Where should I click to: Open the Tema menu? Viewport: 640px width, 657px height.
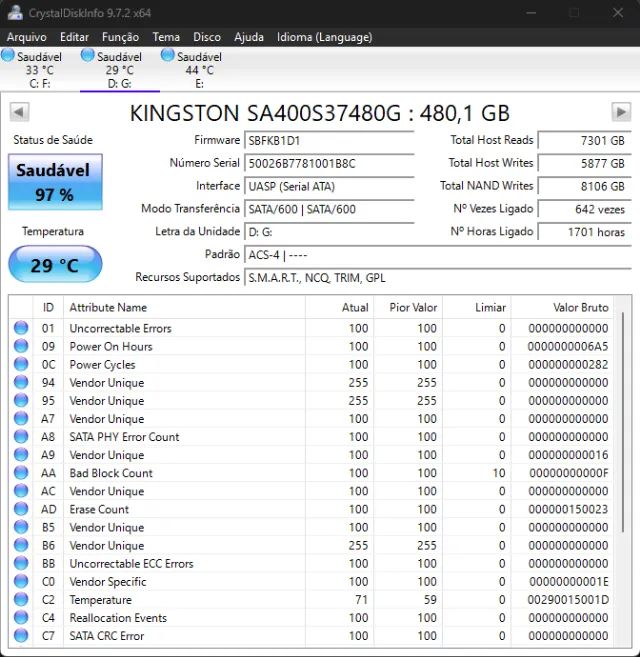tap(166, 37)
